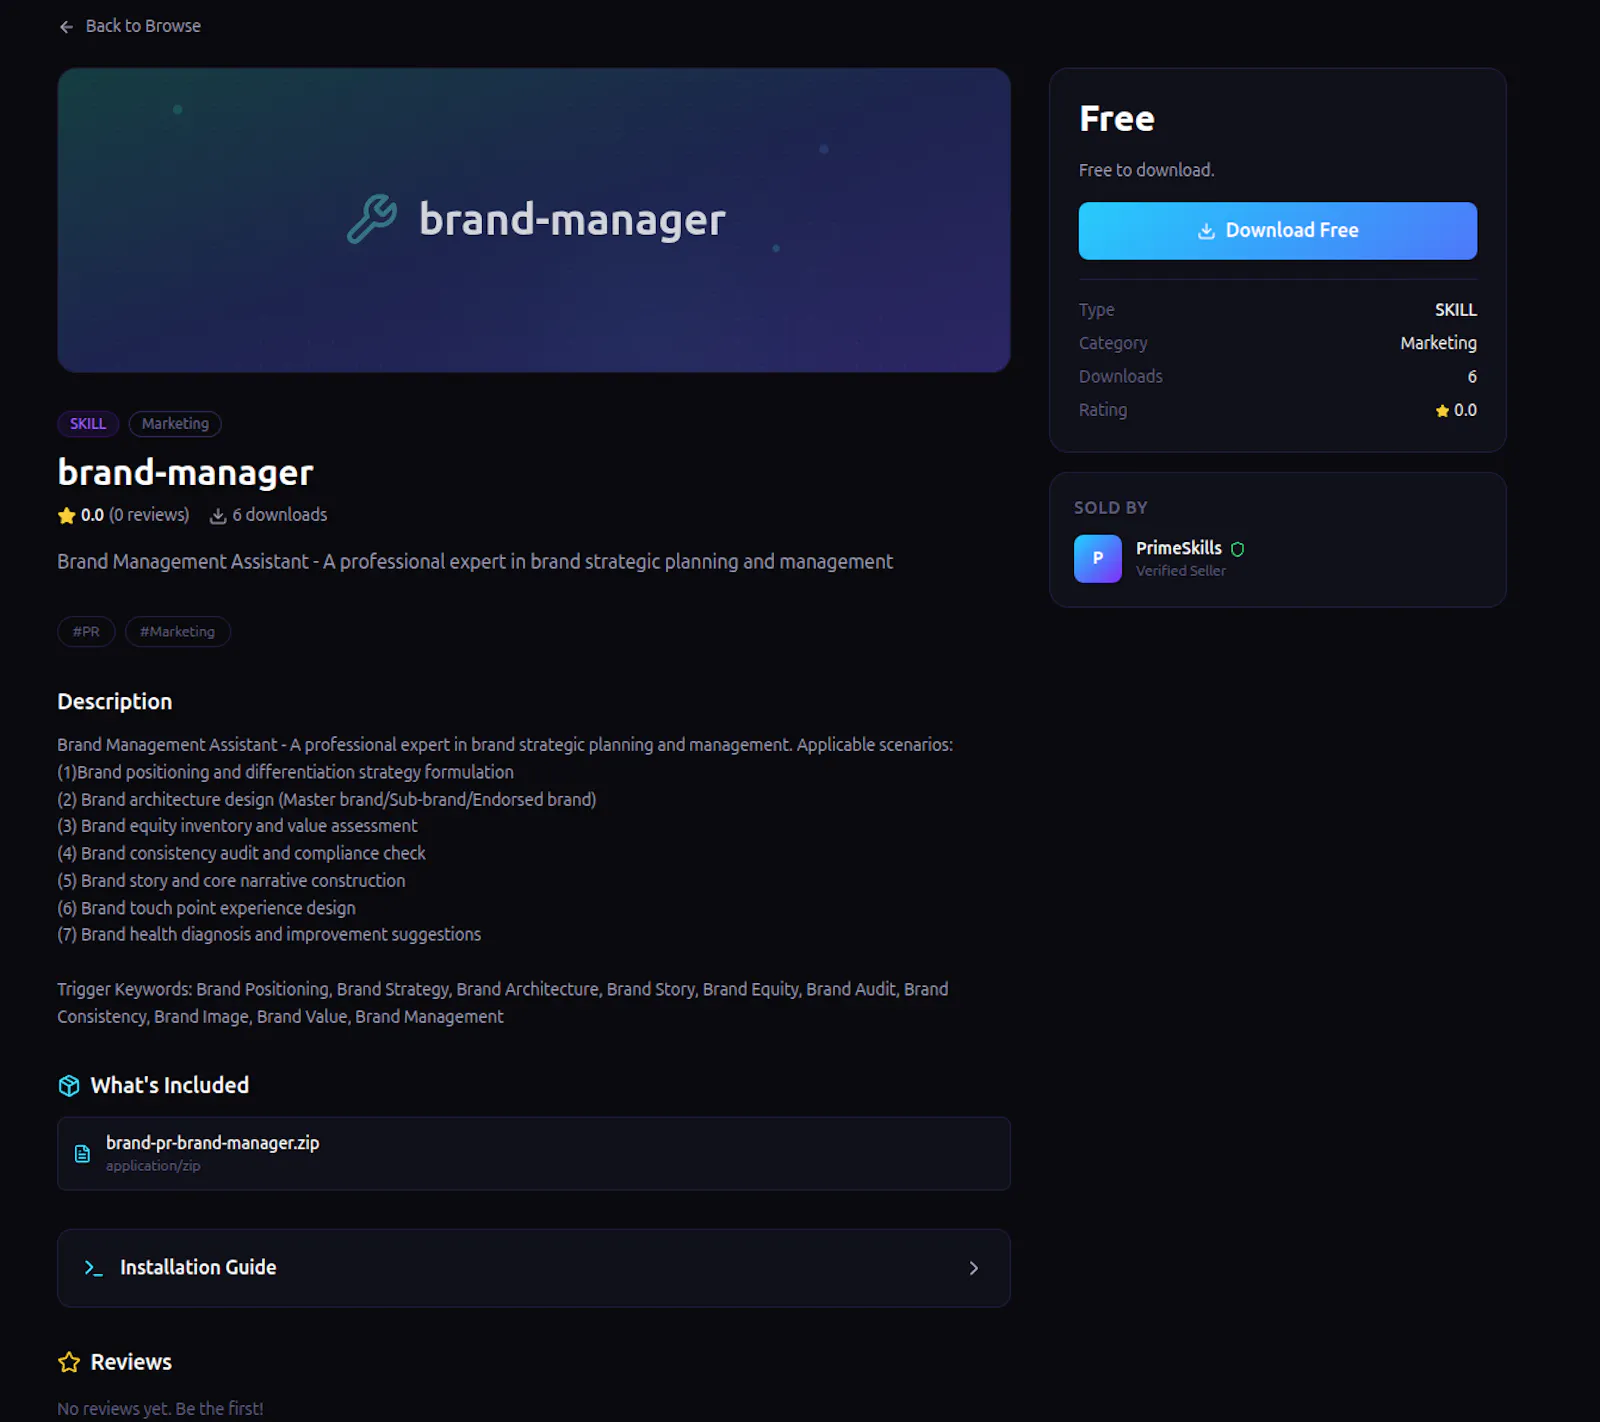
Task: Click the star outline icon beside Reviews
Action: click(x=69, y=1362)
